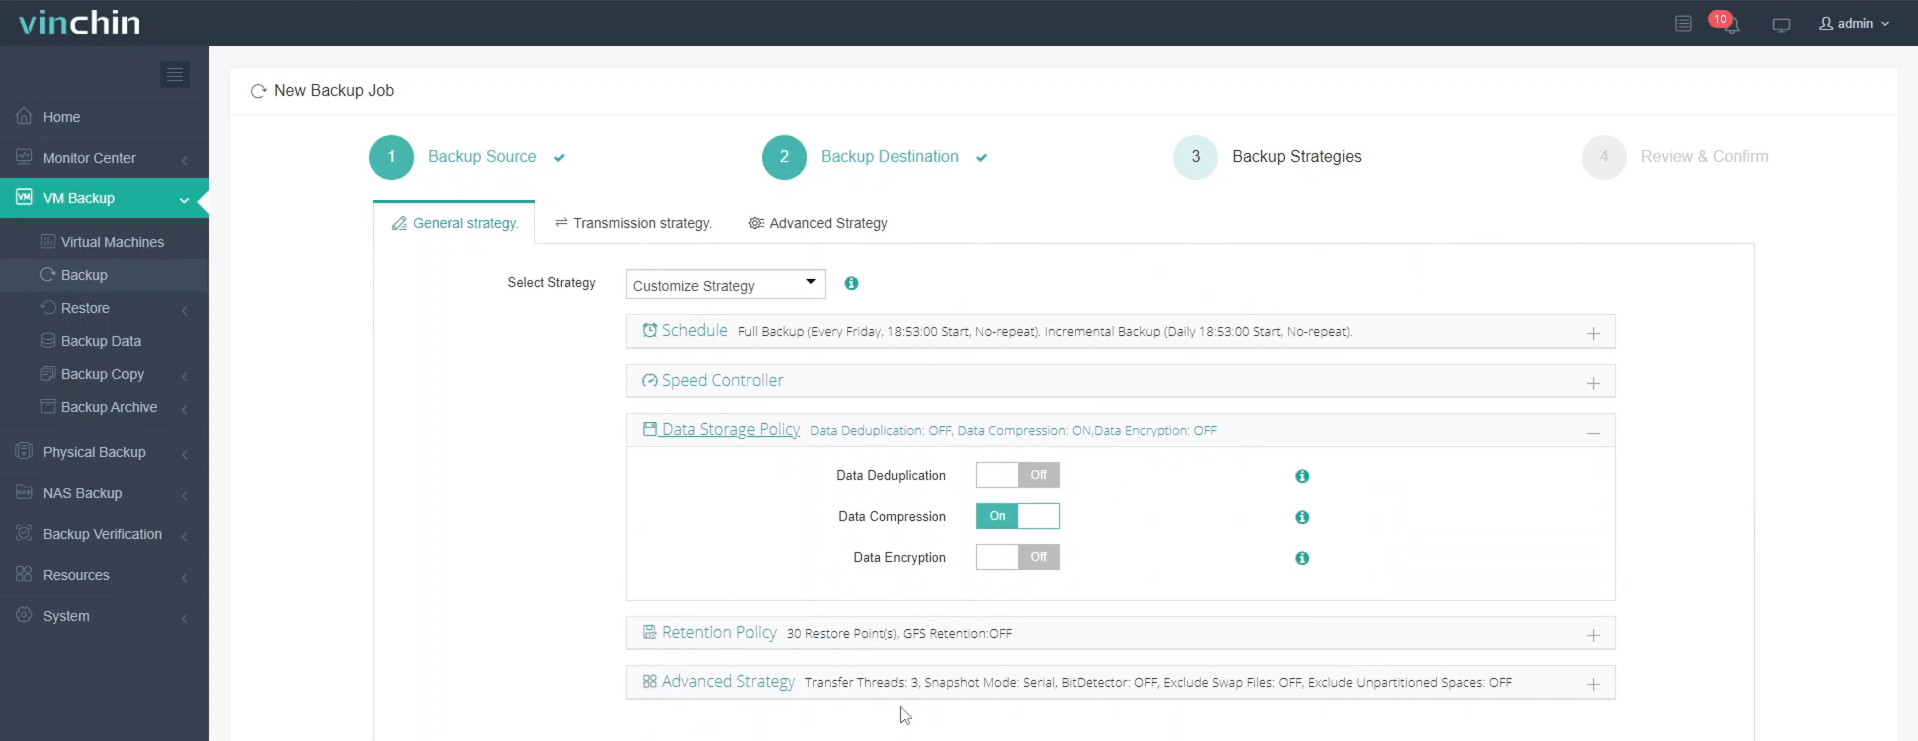Open the Customize Strategy dropdown
This screenshot has width=1918, height=741.
(x=726, y=285)
